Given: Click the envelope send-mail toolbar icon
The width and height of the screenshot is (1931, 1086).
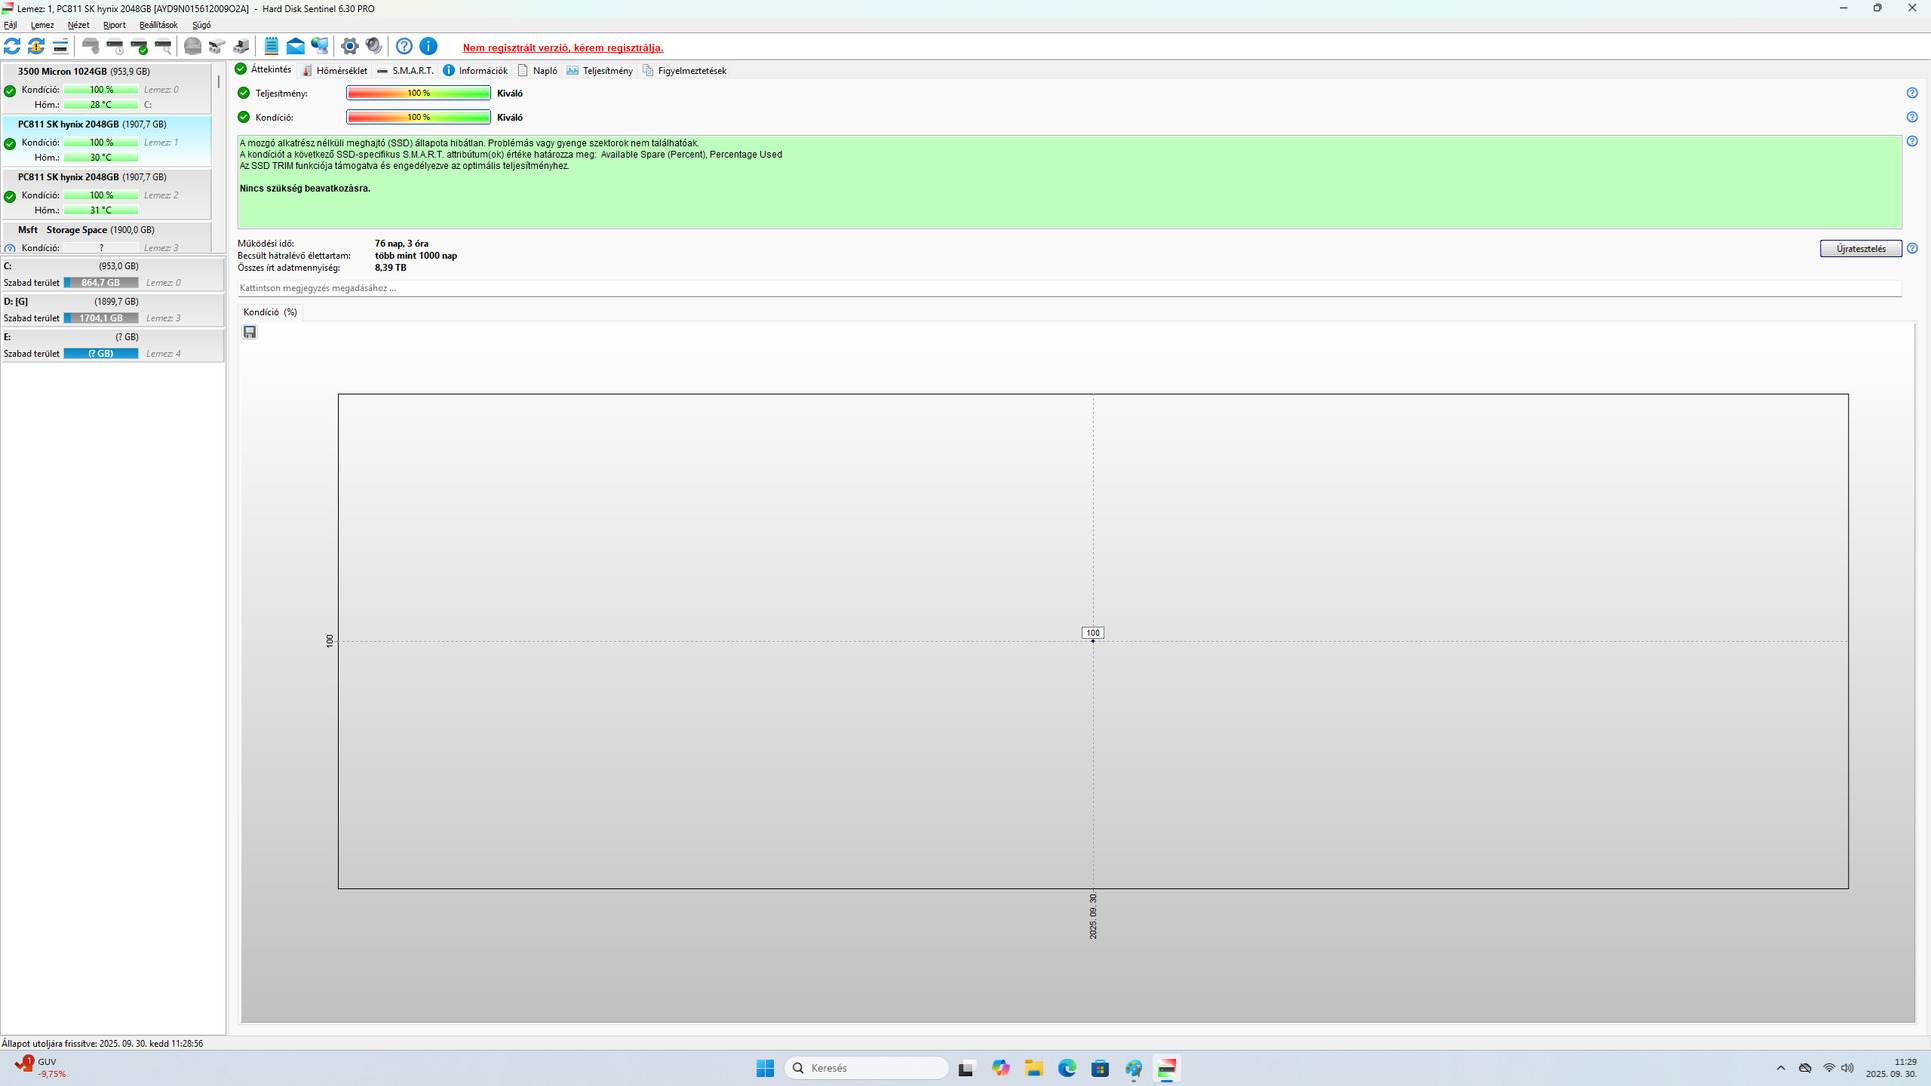Looking at the screenshot, I should (x=295, y=46).
